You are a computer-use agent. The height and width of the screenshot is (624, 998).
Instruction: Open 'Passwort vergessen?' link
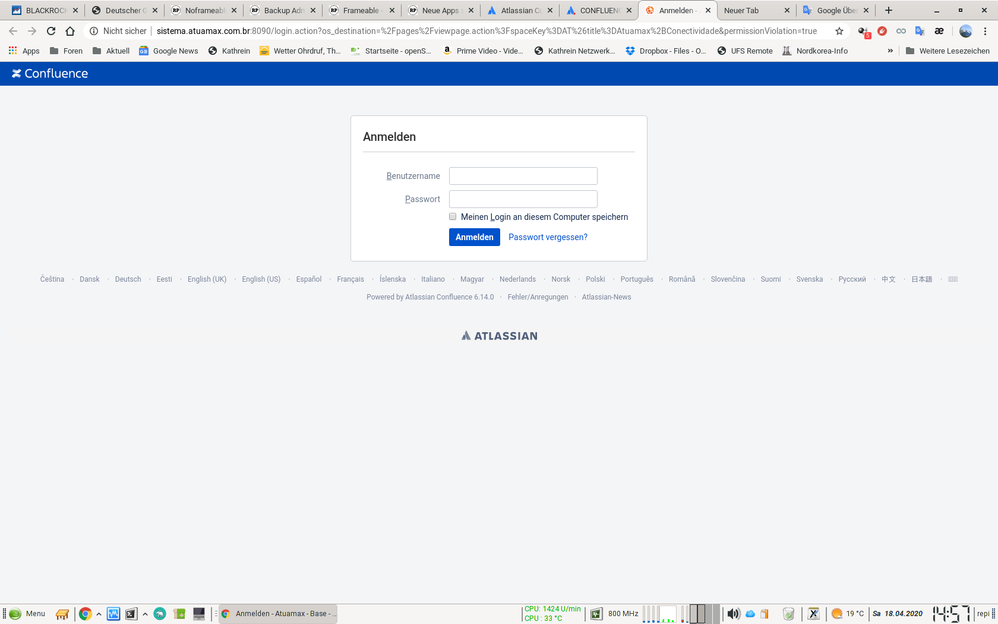pos(548,237)
